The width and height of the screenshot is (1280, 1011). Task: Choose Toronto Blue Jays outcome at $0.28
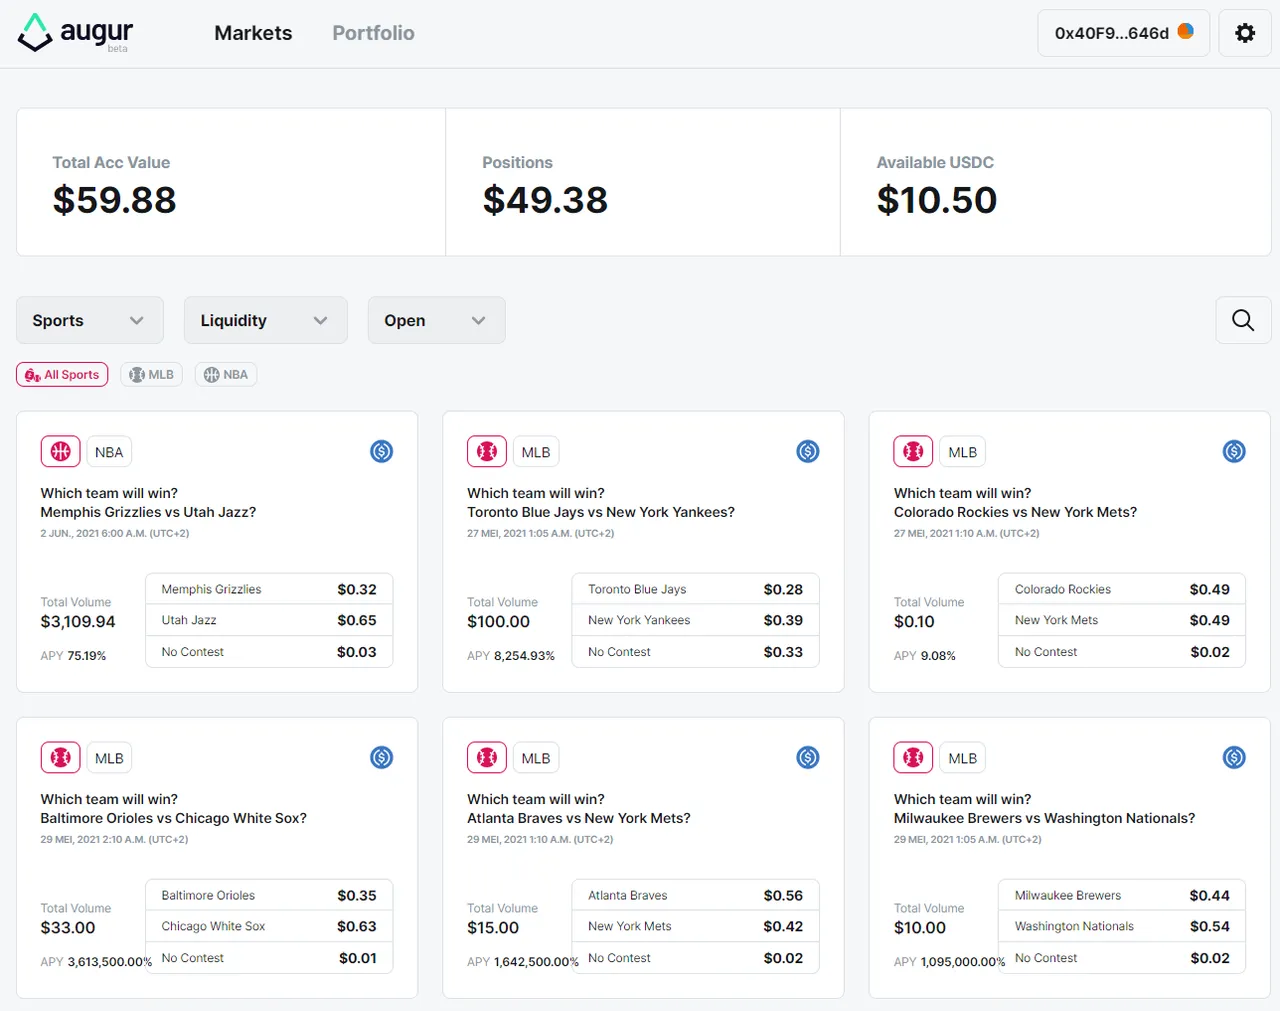click(x=695, y=589)
